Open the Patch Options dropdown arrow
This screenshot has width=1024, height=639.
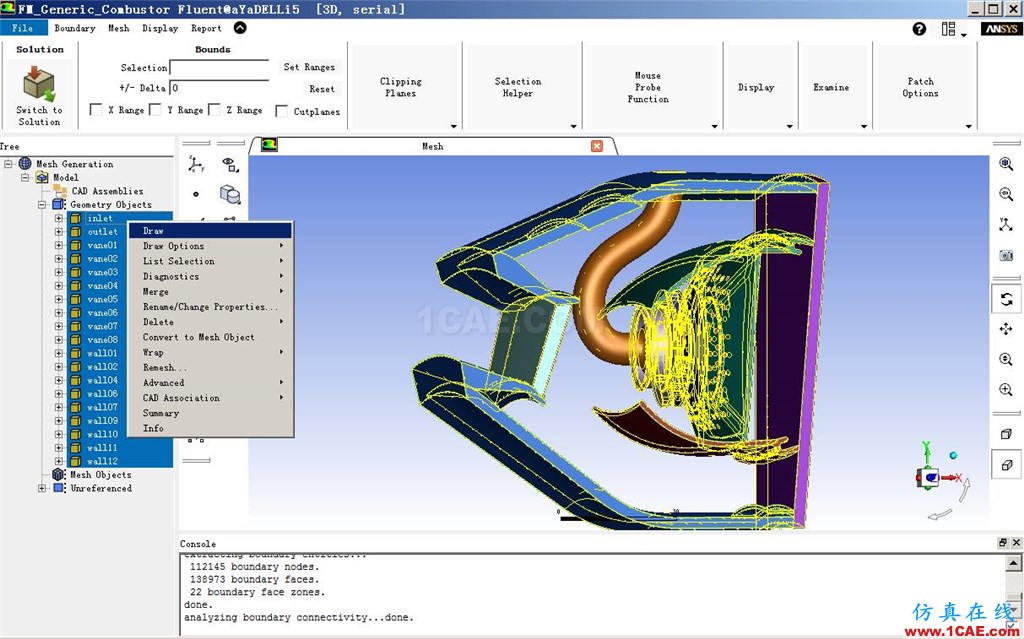(968, 126)
